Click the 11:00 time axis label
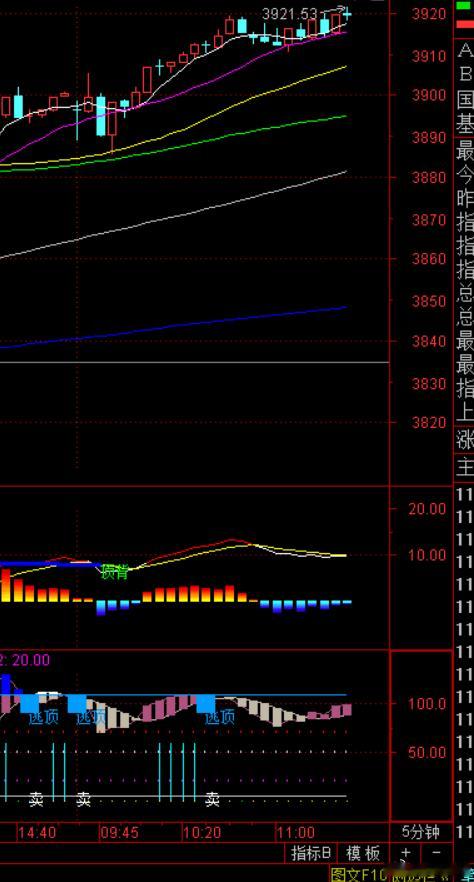The height and width of the screenshot is (882, 474). pyautogui.click(x=296, y=832)
